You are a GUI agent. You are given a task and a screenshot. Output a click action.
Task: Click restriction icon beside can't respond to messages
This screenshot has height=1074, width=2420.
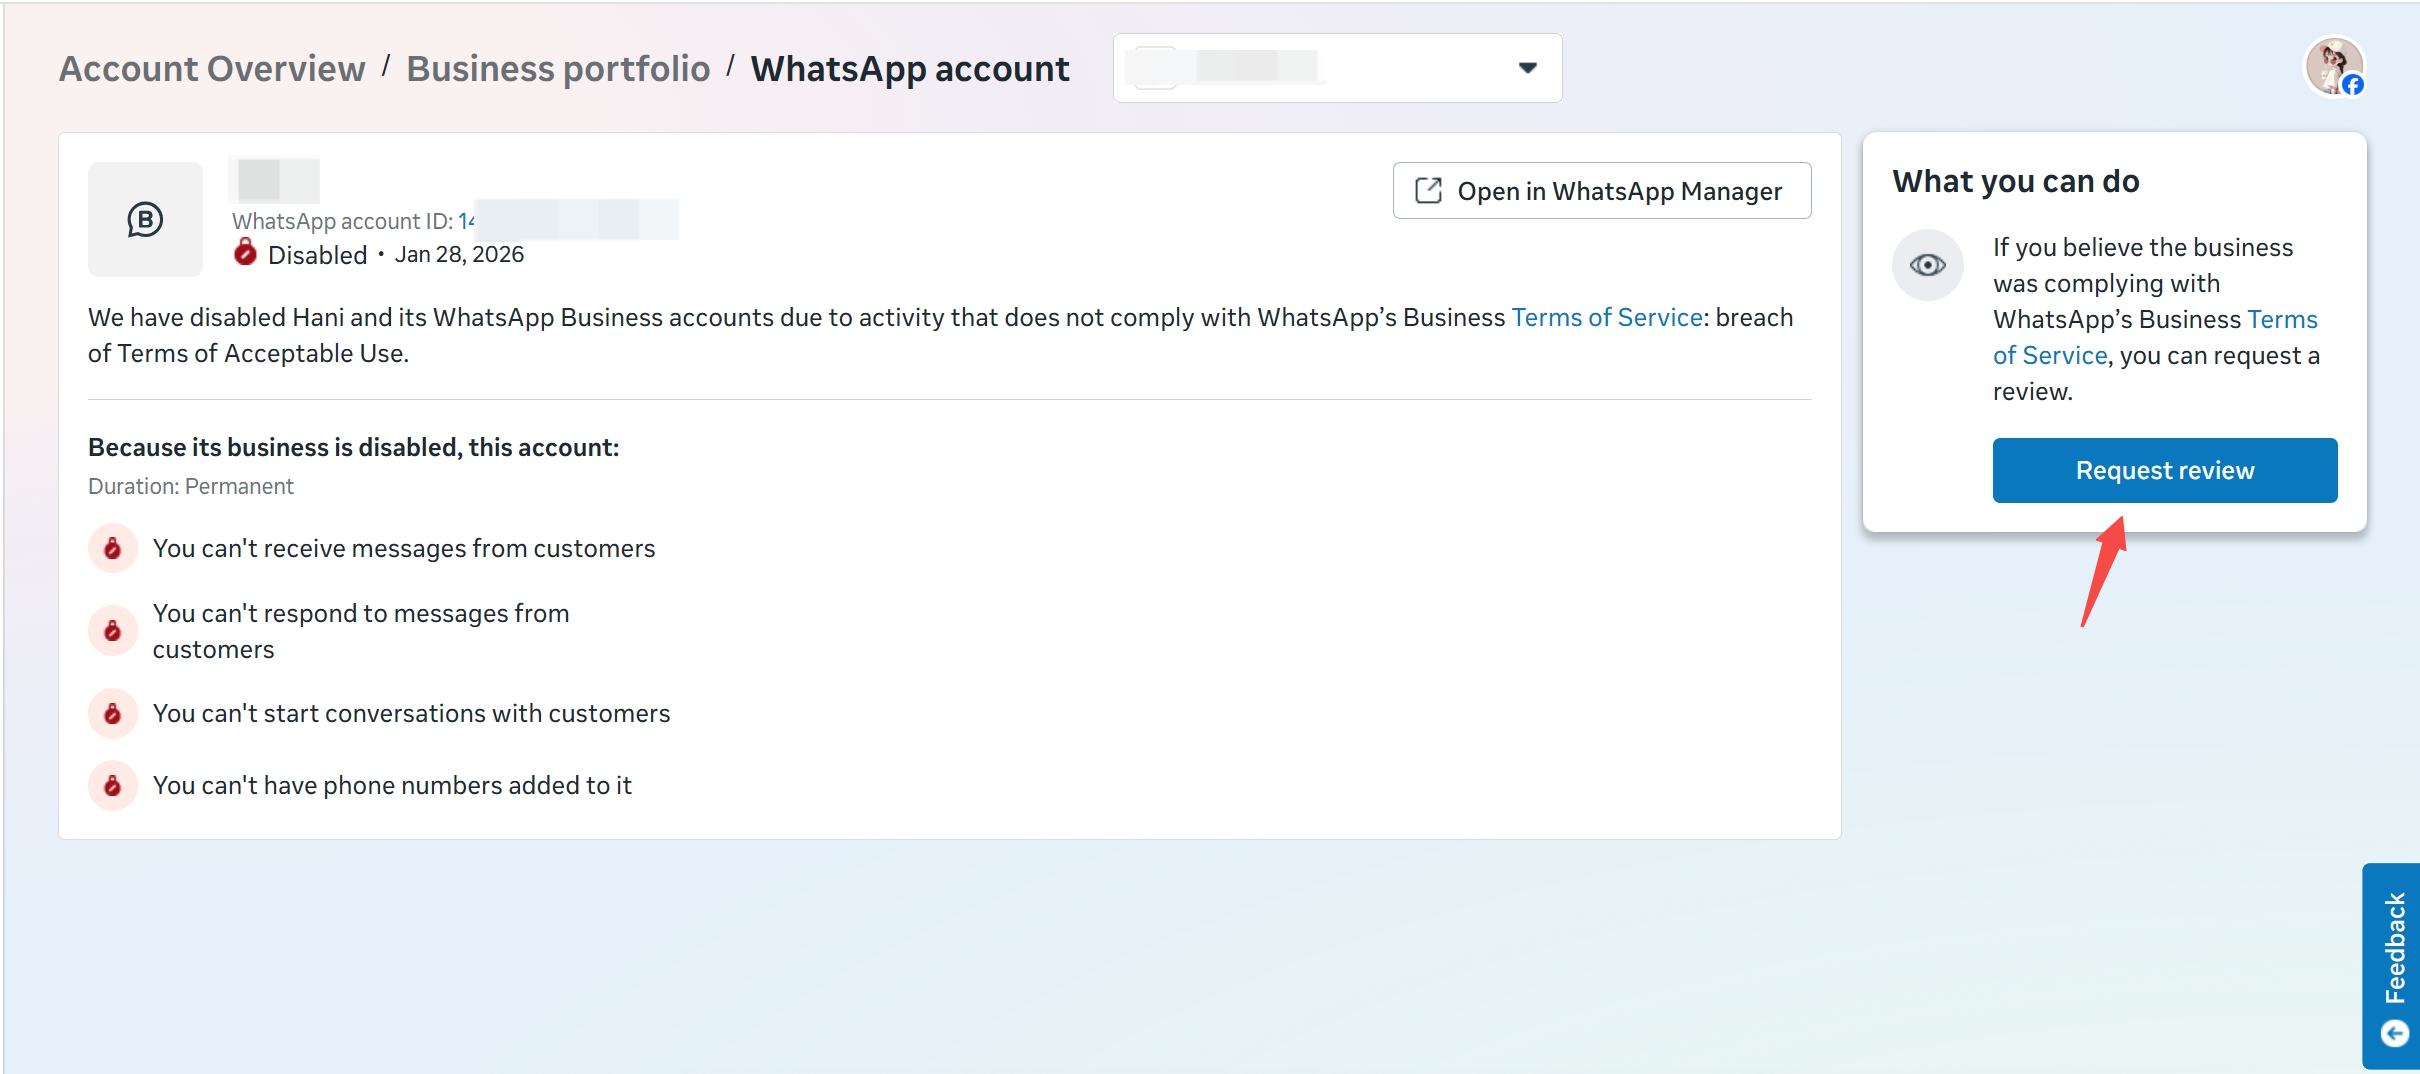113,631
